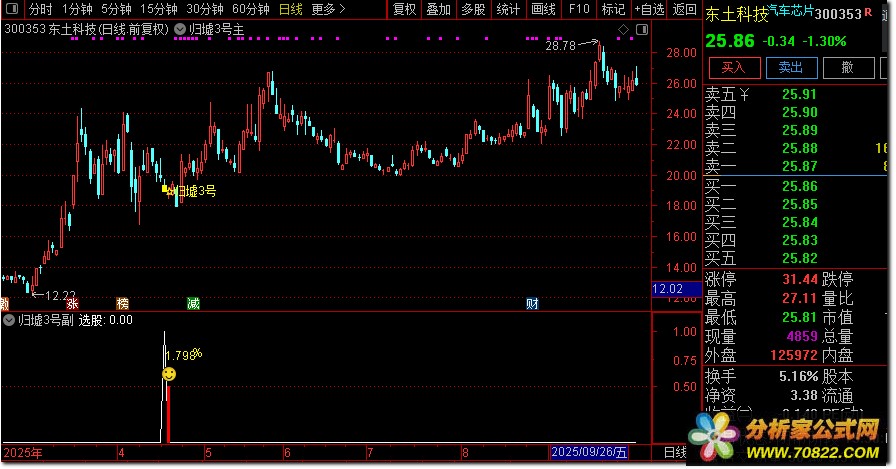Click the 12.22 low price label
The width and height of the screenshot is (896, 469).
tap(60, 295)
